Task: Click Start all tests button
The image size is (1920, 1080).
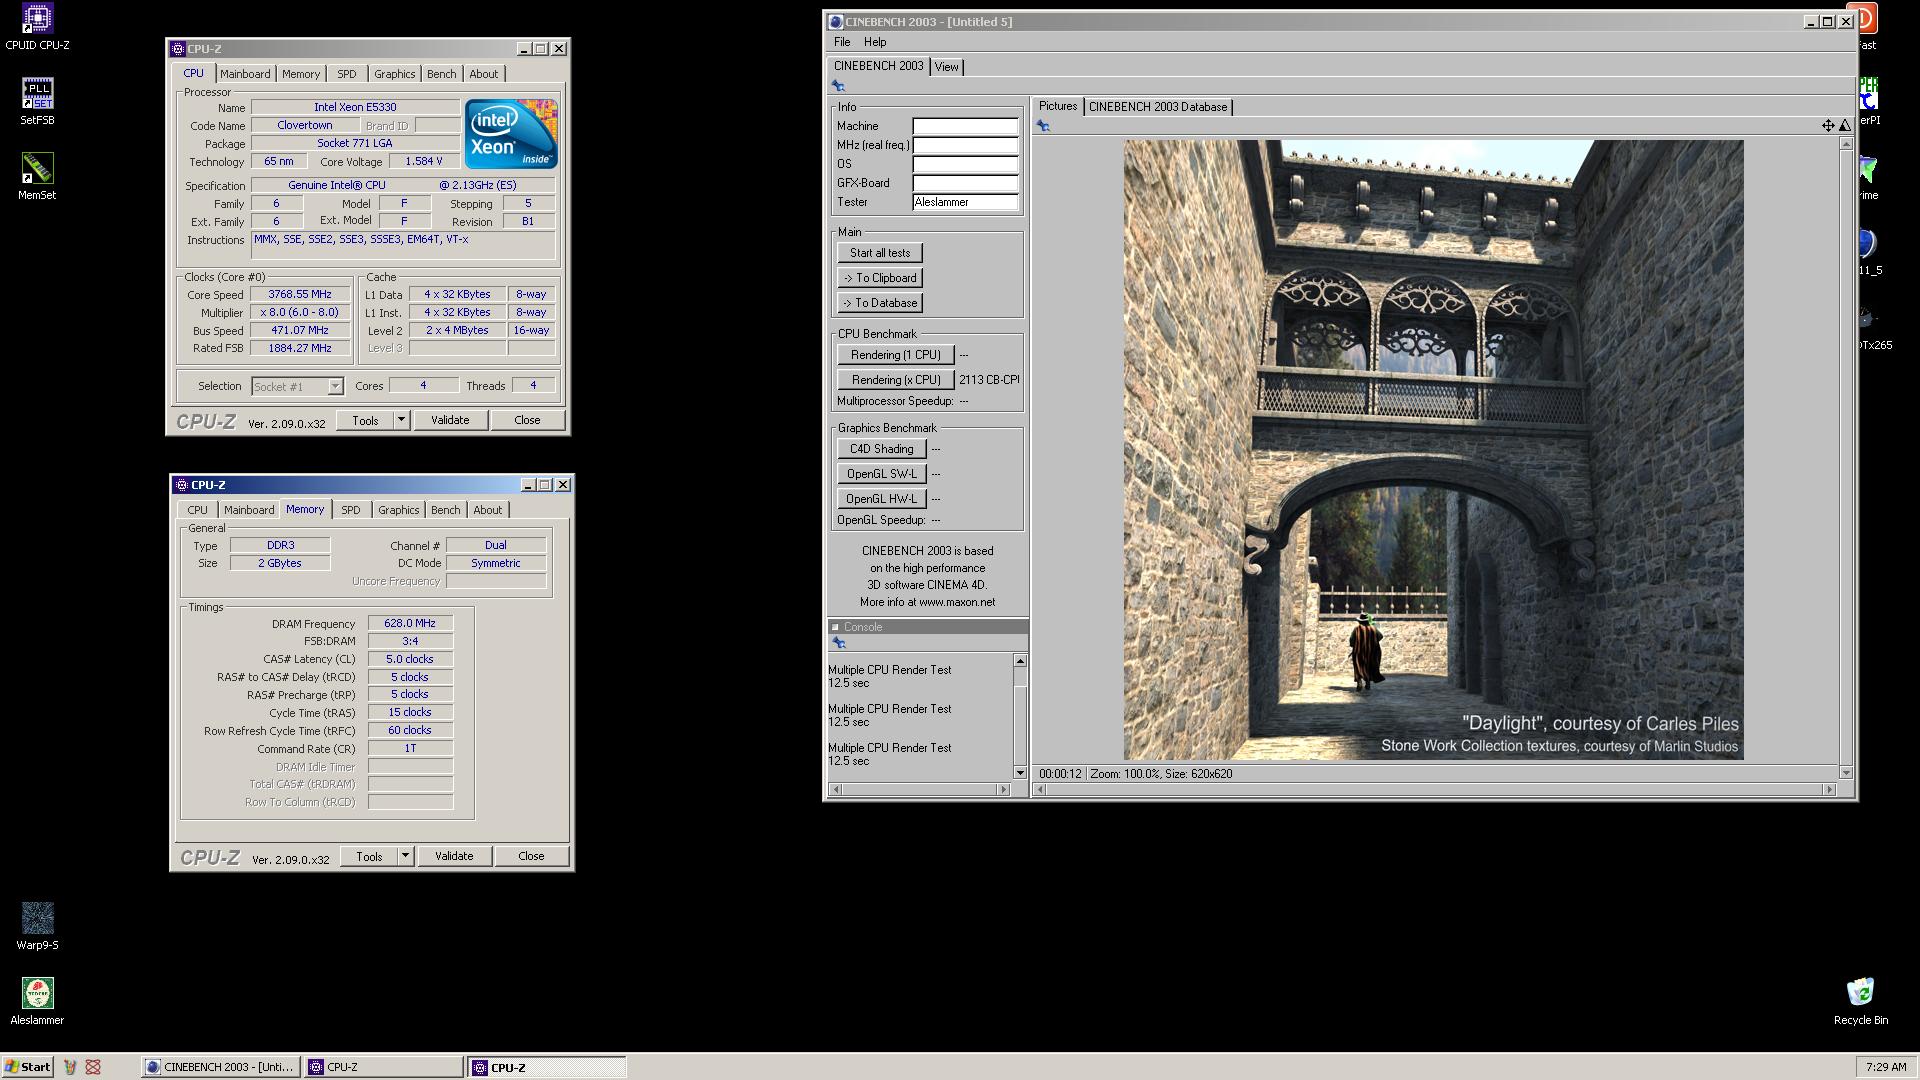Action: coord(880,253)
